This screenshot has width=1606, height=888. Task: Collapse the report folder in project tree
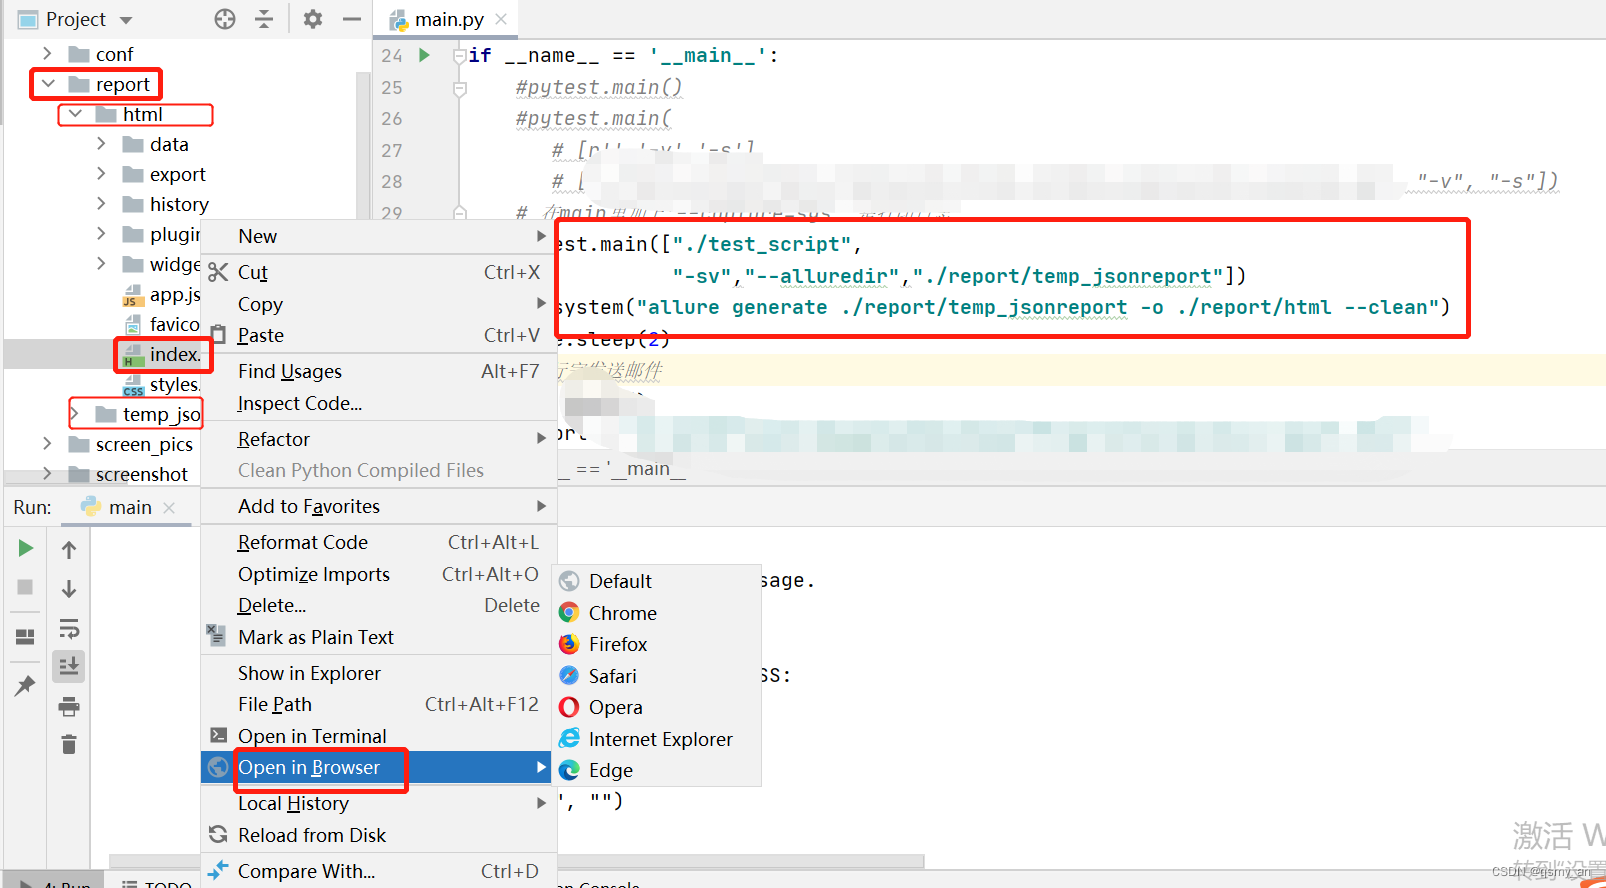[x=48, y=84]
